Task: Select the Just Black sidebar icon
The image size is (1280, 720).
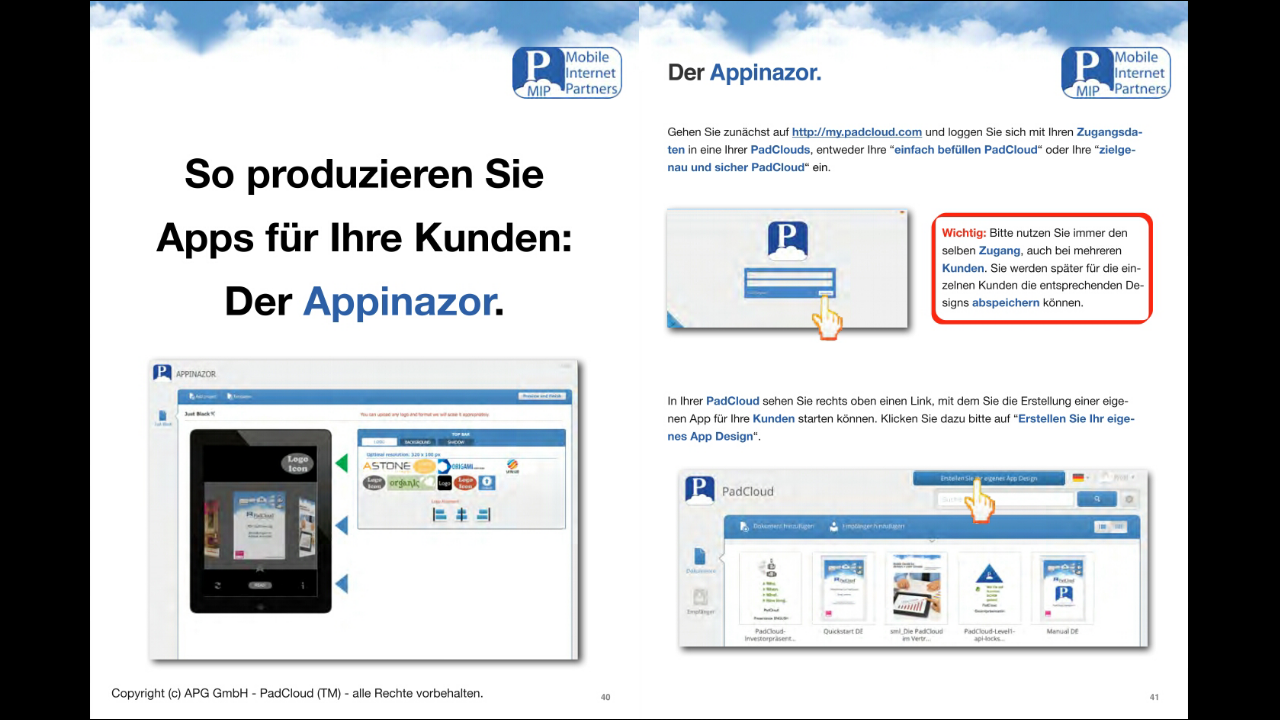Action: 163,418
